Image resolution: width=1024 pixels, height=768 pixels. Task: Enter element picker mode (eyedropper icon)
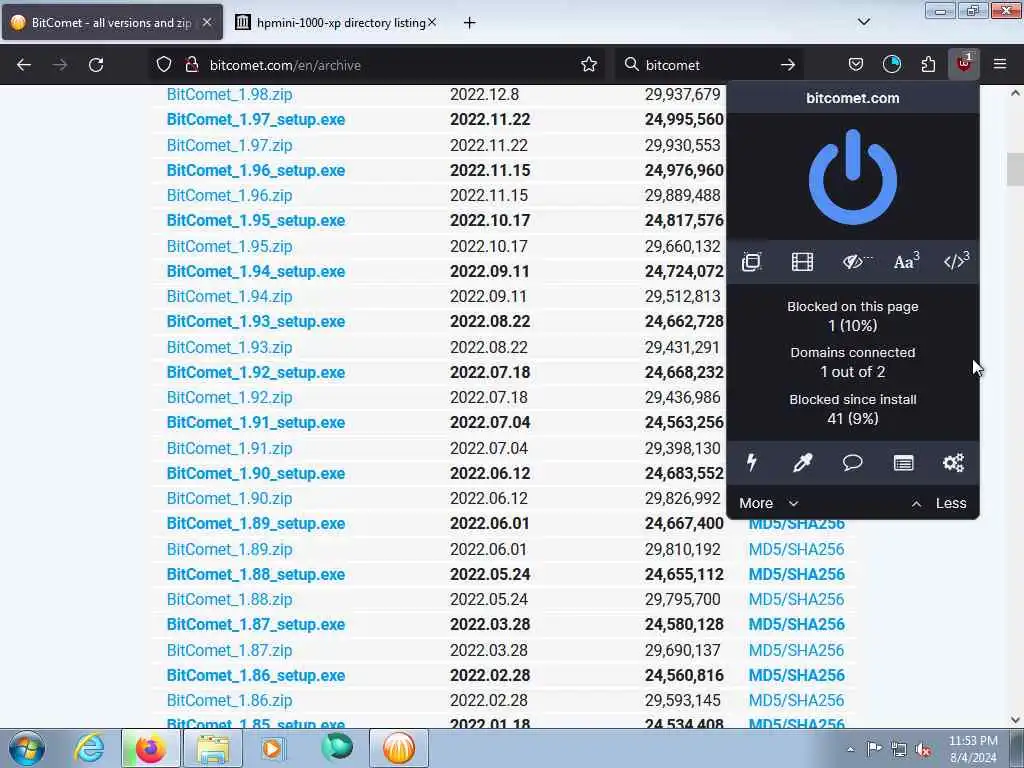(802, 463)
